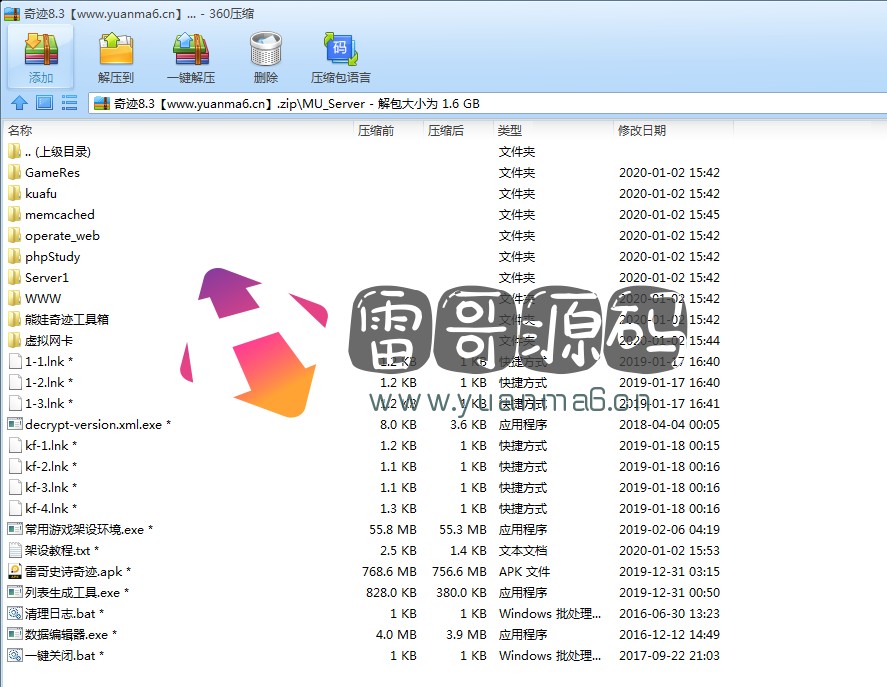Select the 虚拟网卡 folder icon

15,340
